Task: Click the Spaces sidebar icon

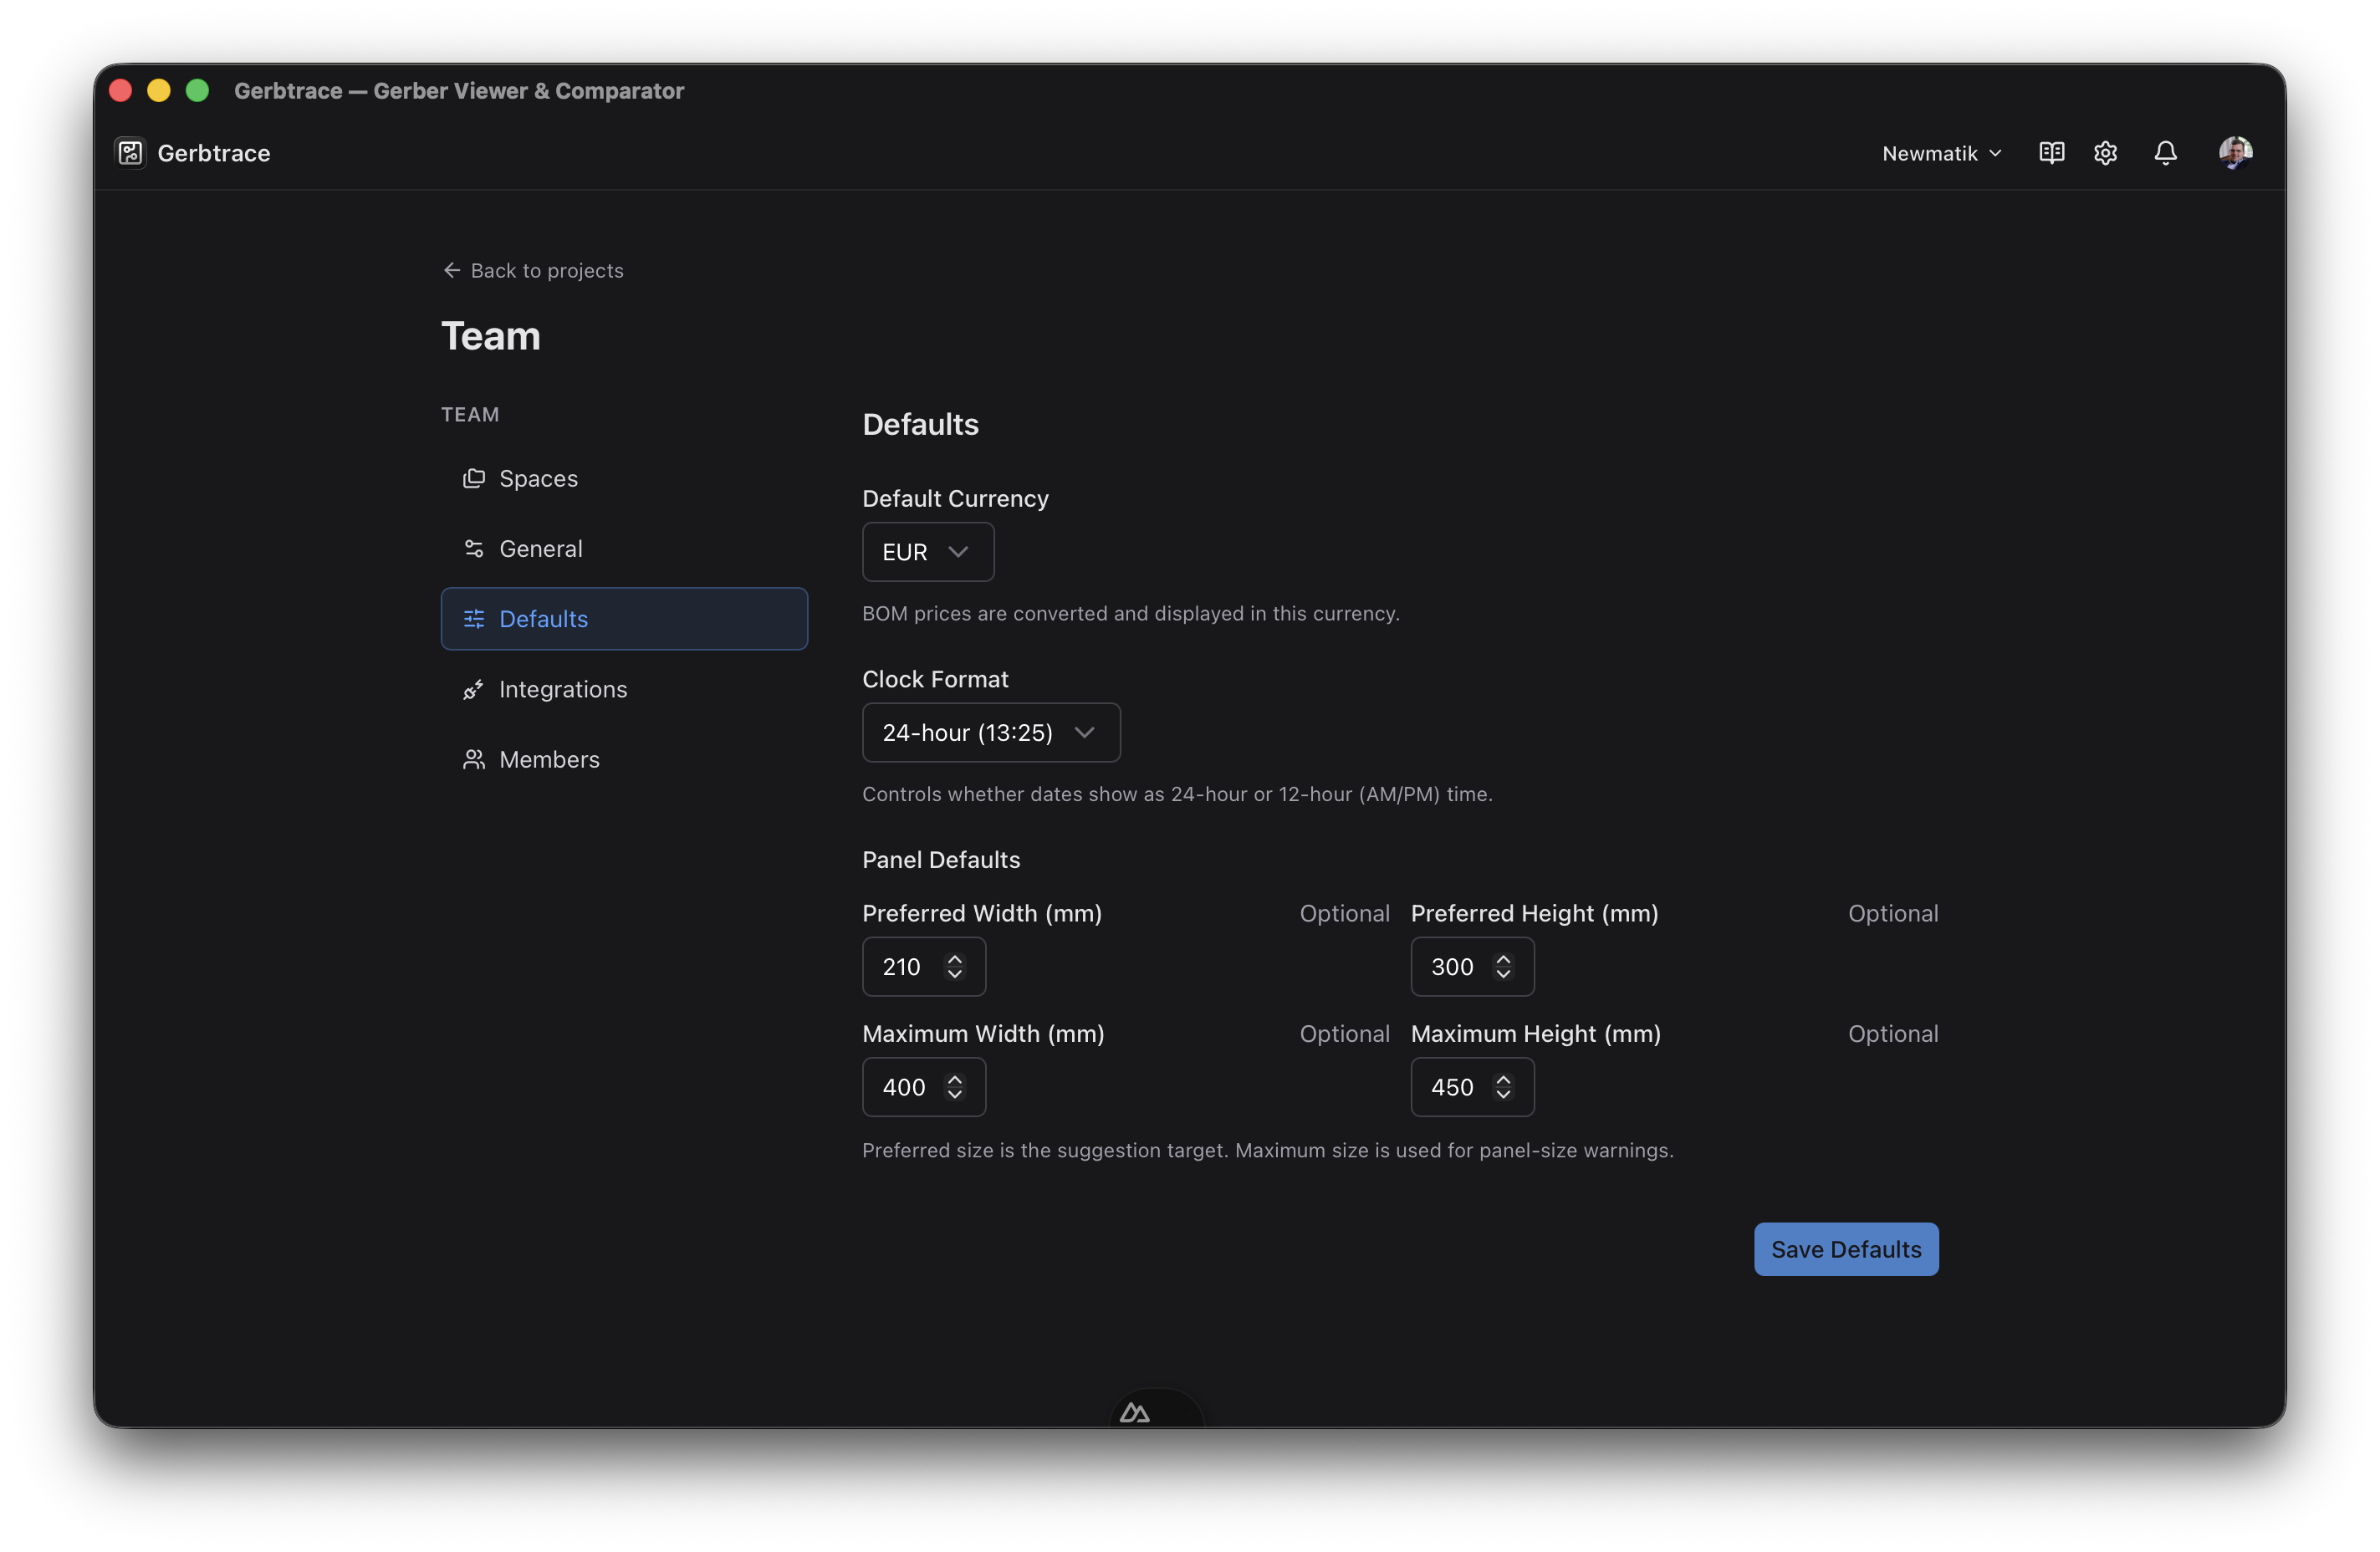Action: pos(474,479)
